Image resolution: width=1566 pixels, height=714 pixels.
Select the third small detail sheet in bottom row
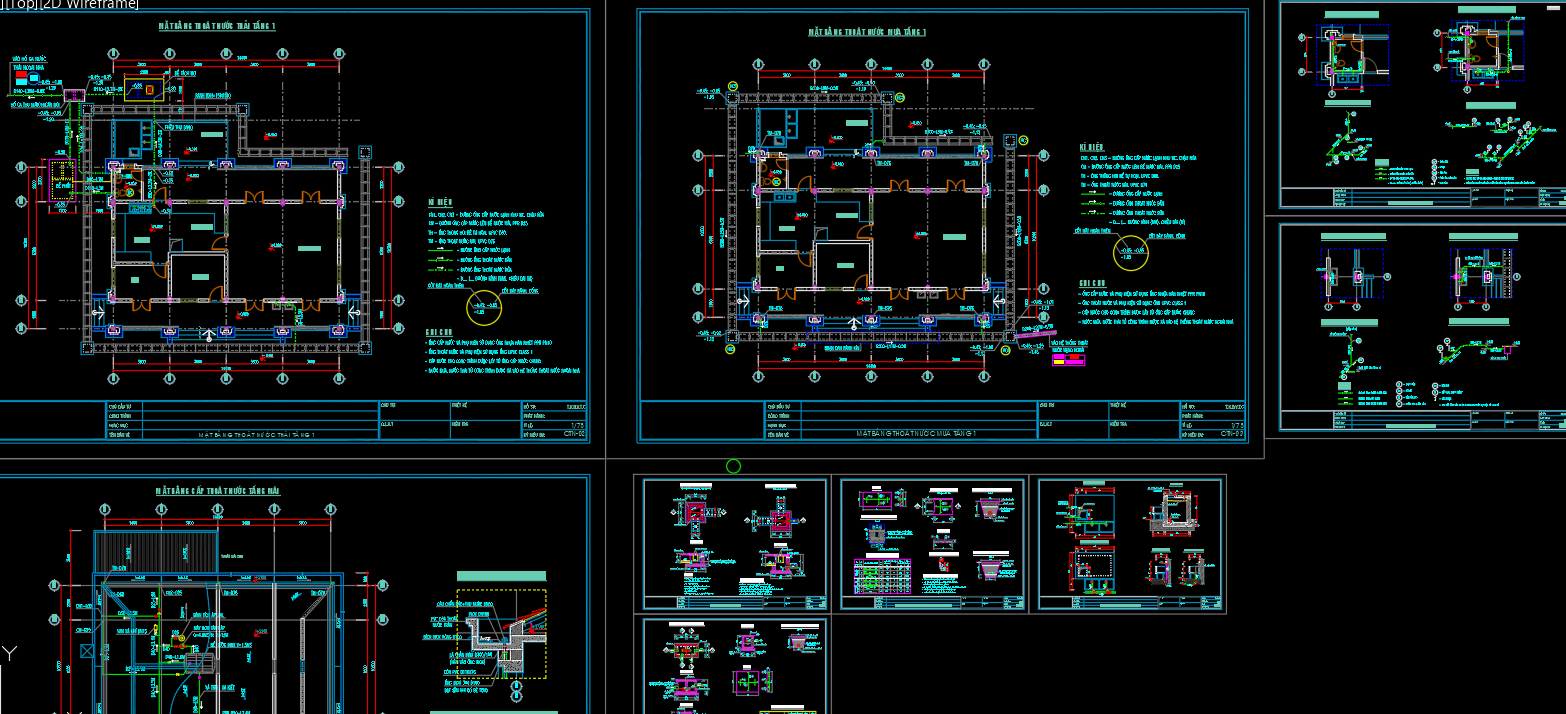point(1130,543)
